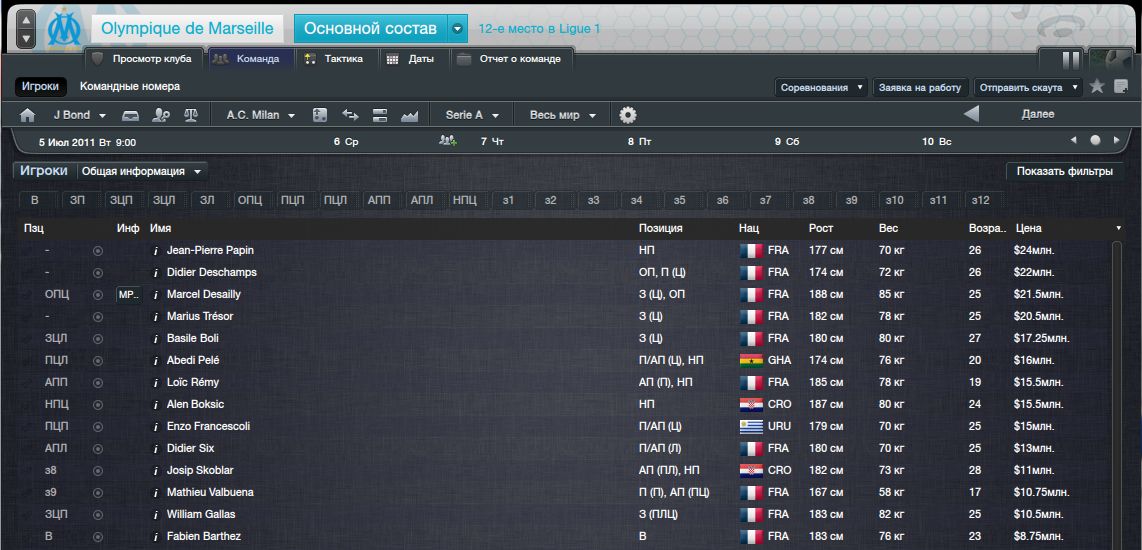Switch to the Даты tab
This screenshot has width=1142, height=550.
tap(412, 59)
